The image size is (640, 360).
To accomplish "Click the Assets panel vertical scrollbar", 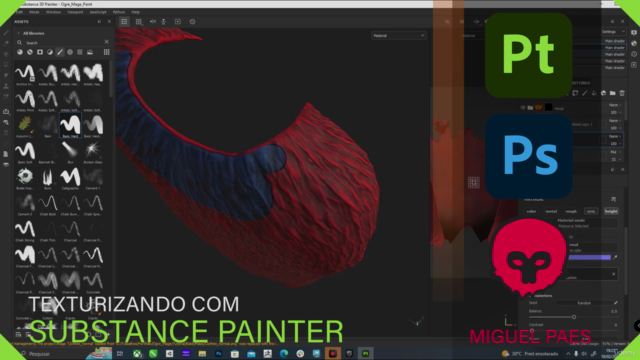I will click(111, 78).
